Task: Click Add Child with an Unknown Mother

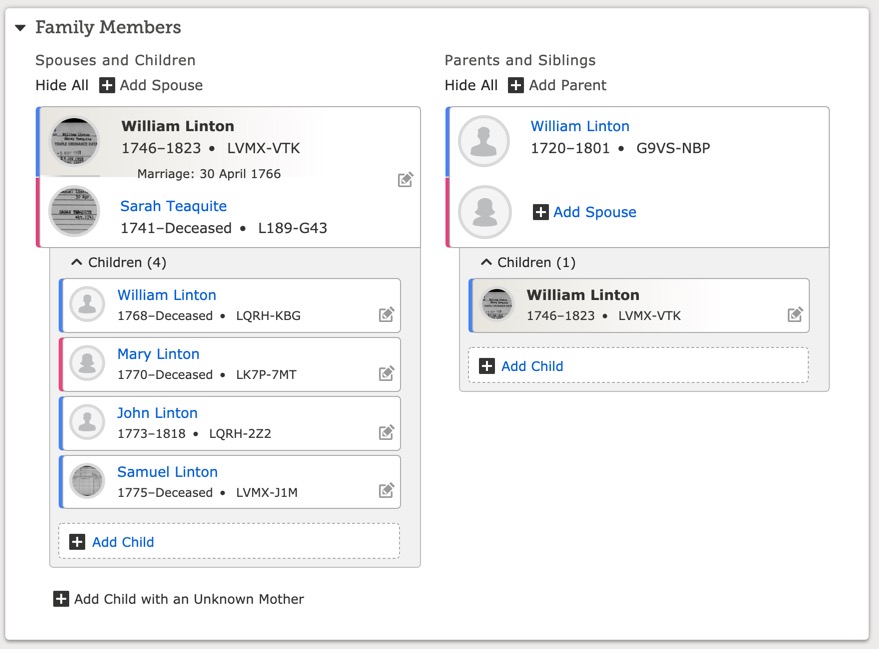Action: [x=178, y=599]
